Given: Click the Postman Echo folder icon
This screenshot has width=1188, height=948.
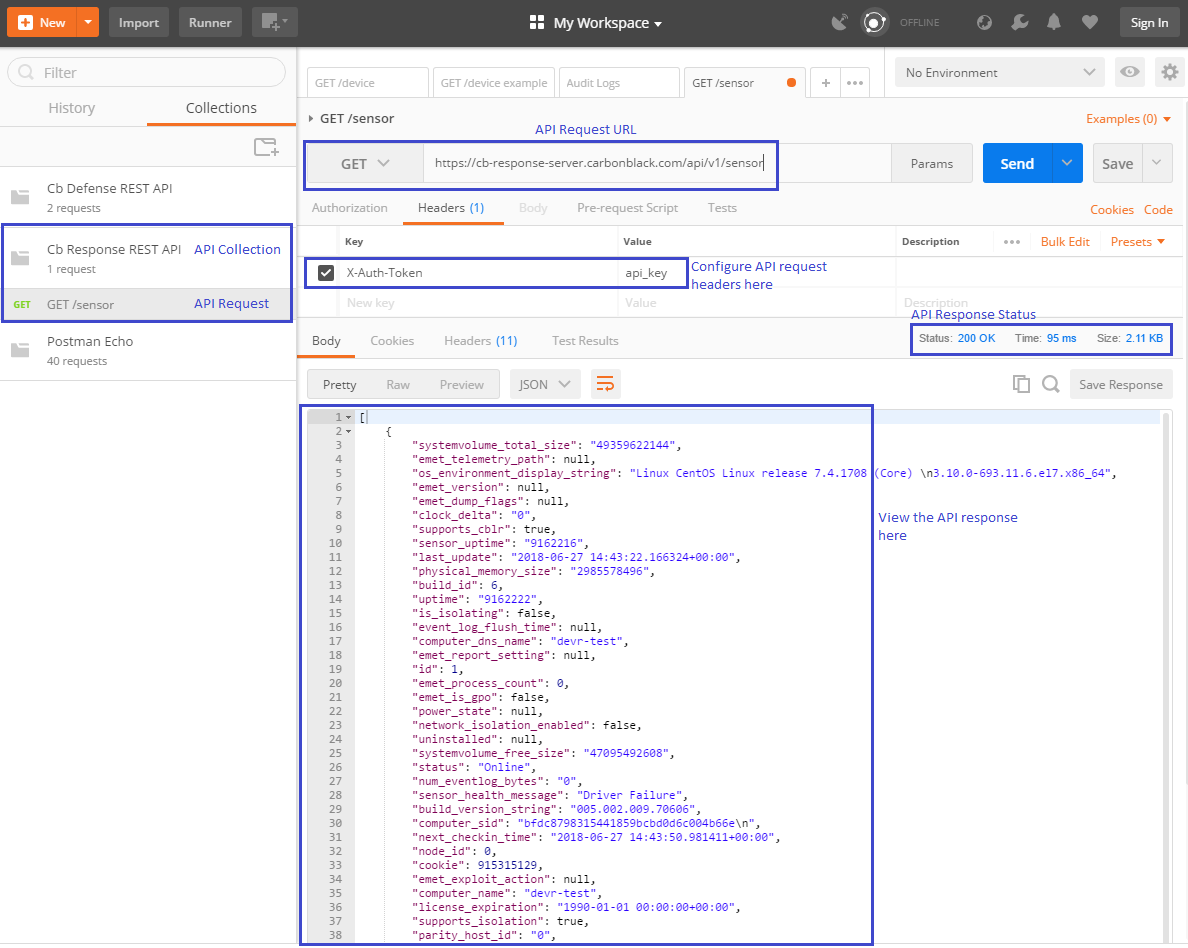Looking at the screenshot, I should (20, 349).
